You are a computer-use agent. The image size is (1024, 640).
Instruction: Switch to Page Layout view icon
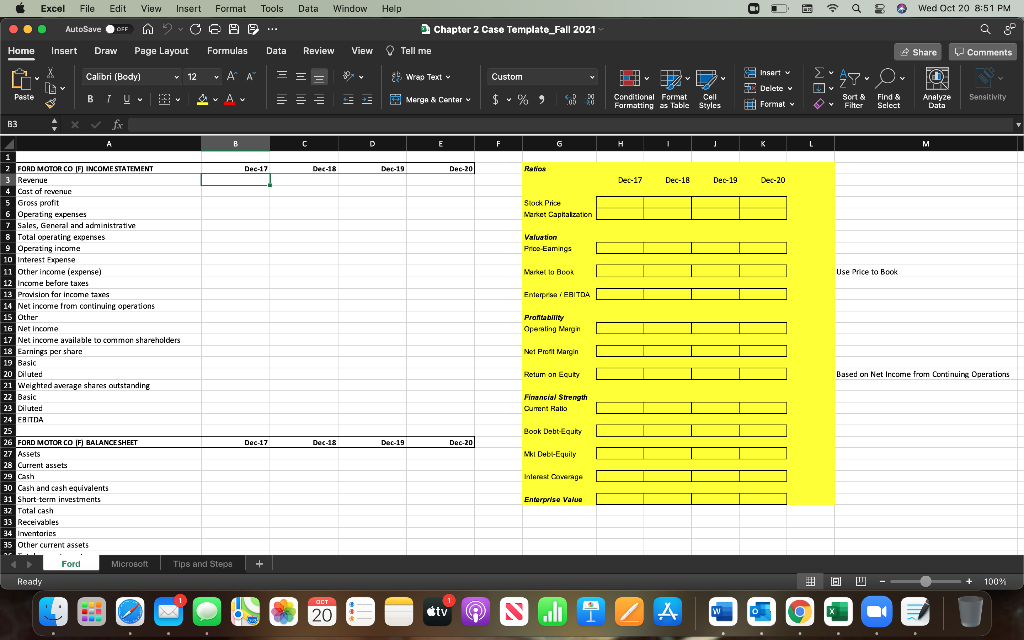(835, 581)
